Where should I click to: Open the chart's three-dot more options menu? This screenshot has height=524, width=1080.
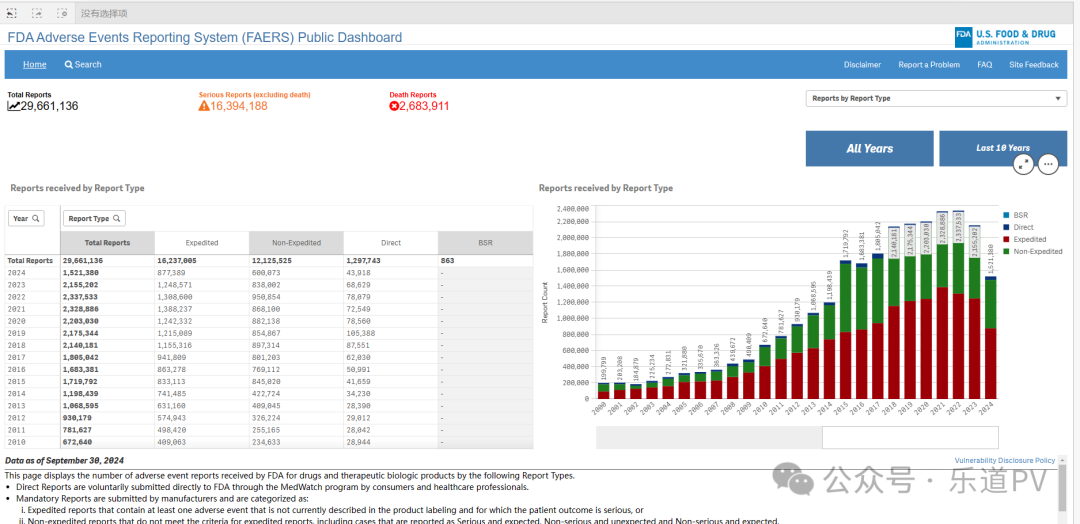(1048, 164)
